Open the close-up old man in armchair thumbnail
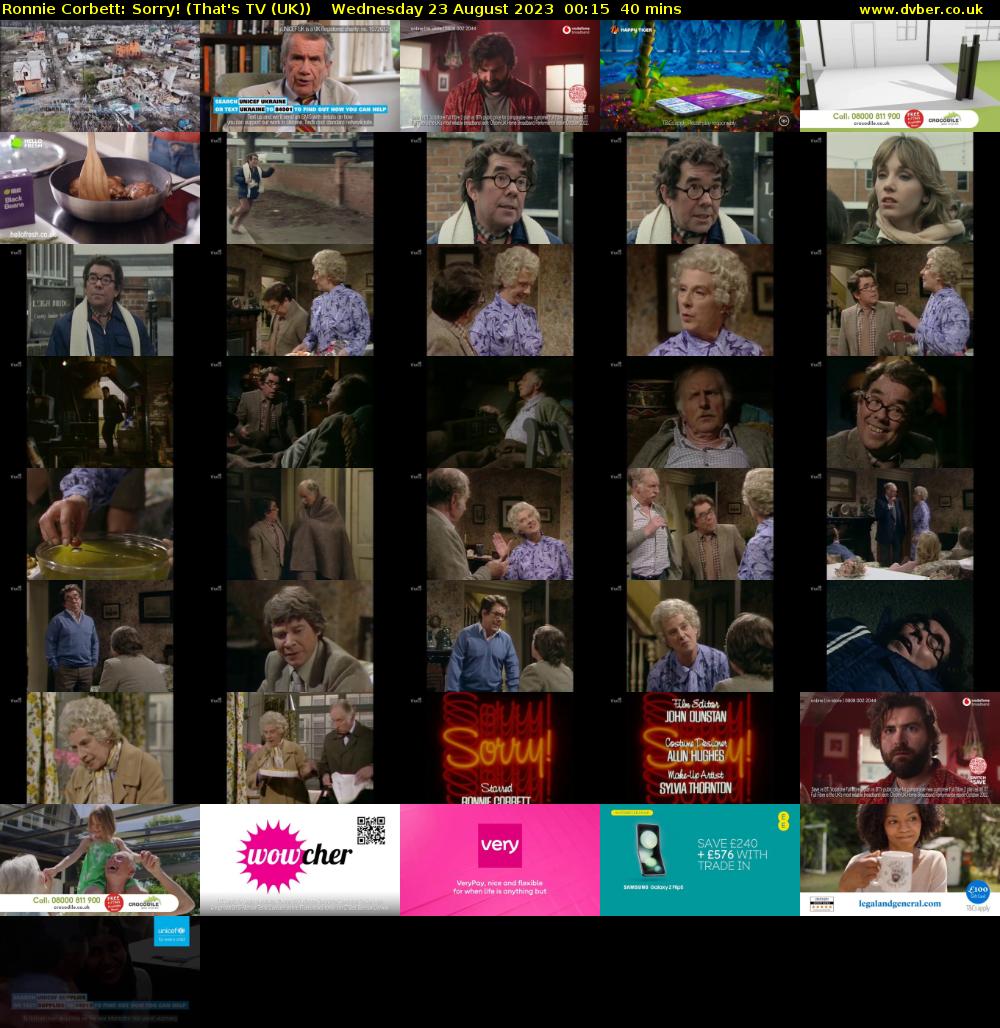The height and width of the screenshot is (1028, 1000). pyautogui.click(x=700, y=412)
